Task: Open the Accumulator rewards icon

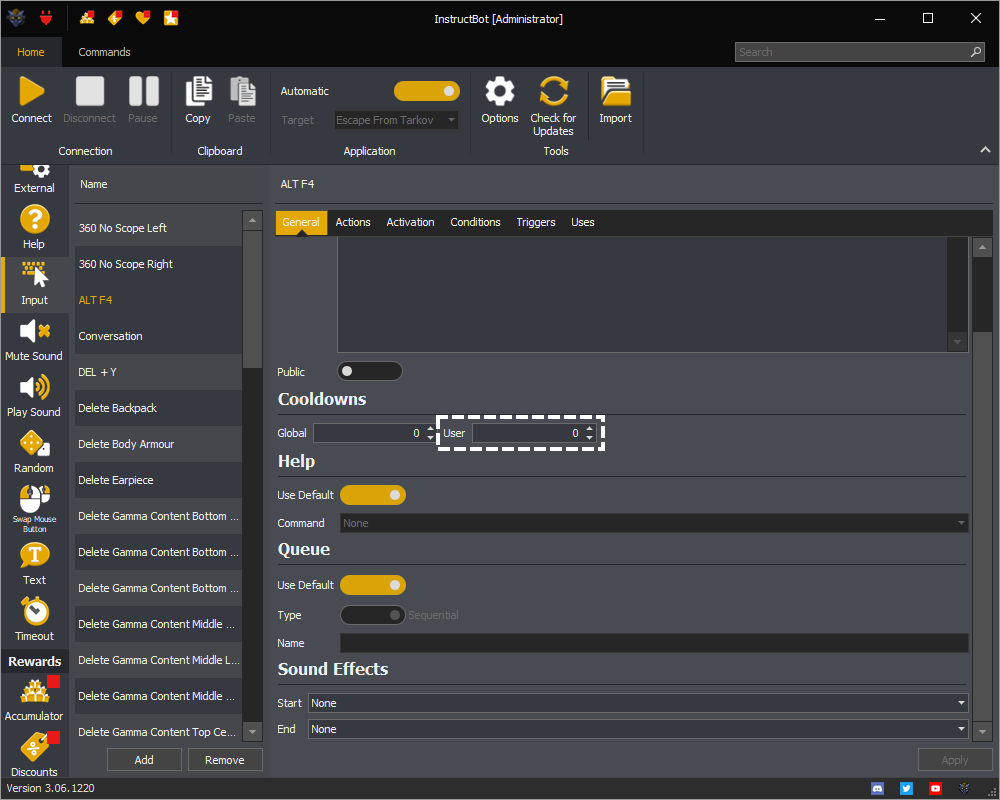Action: [x=34, y=692]
